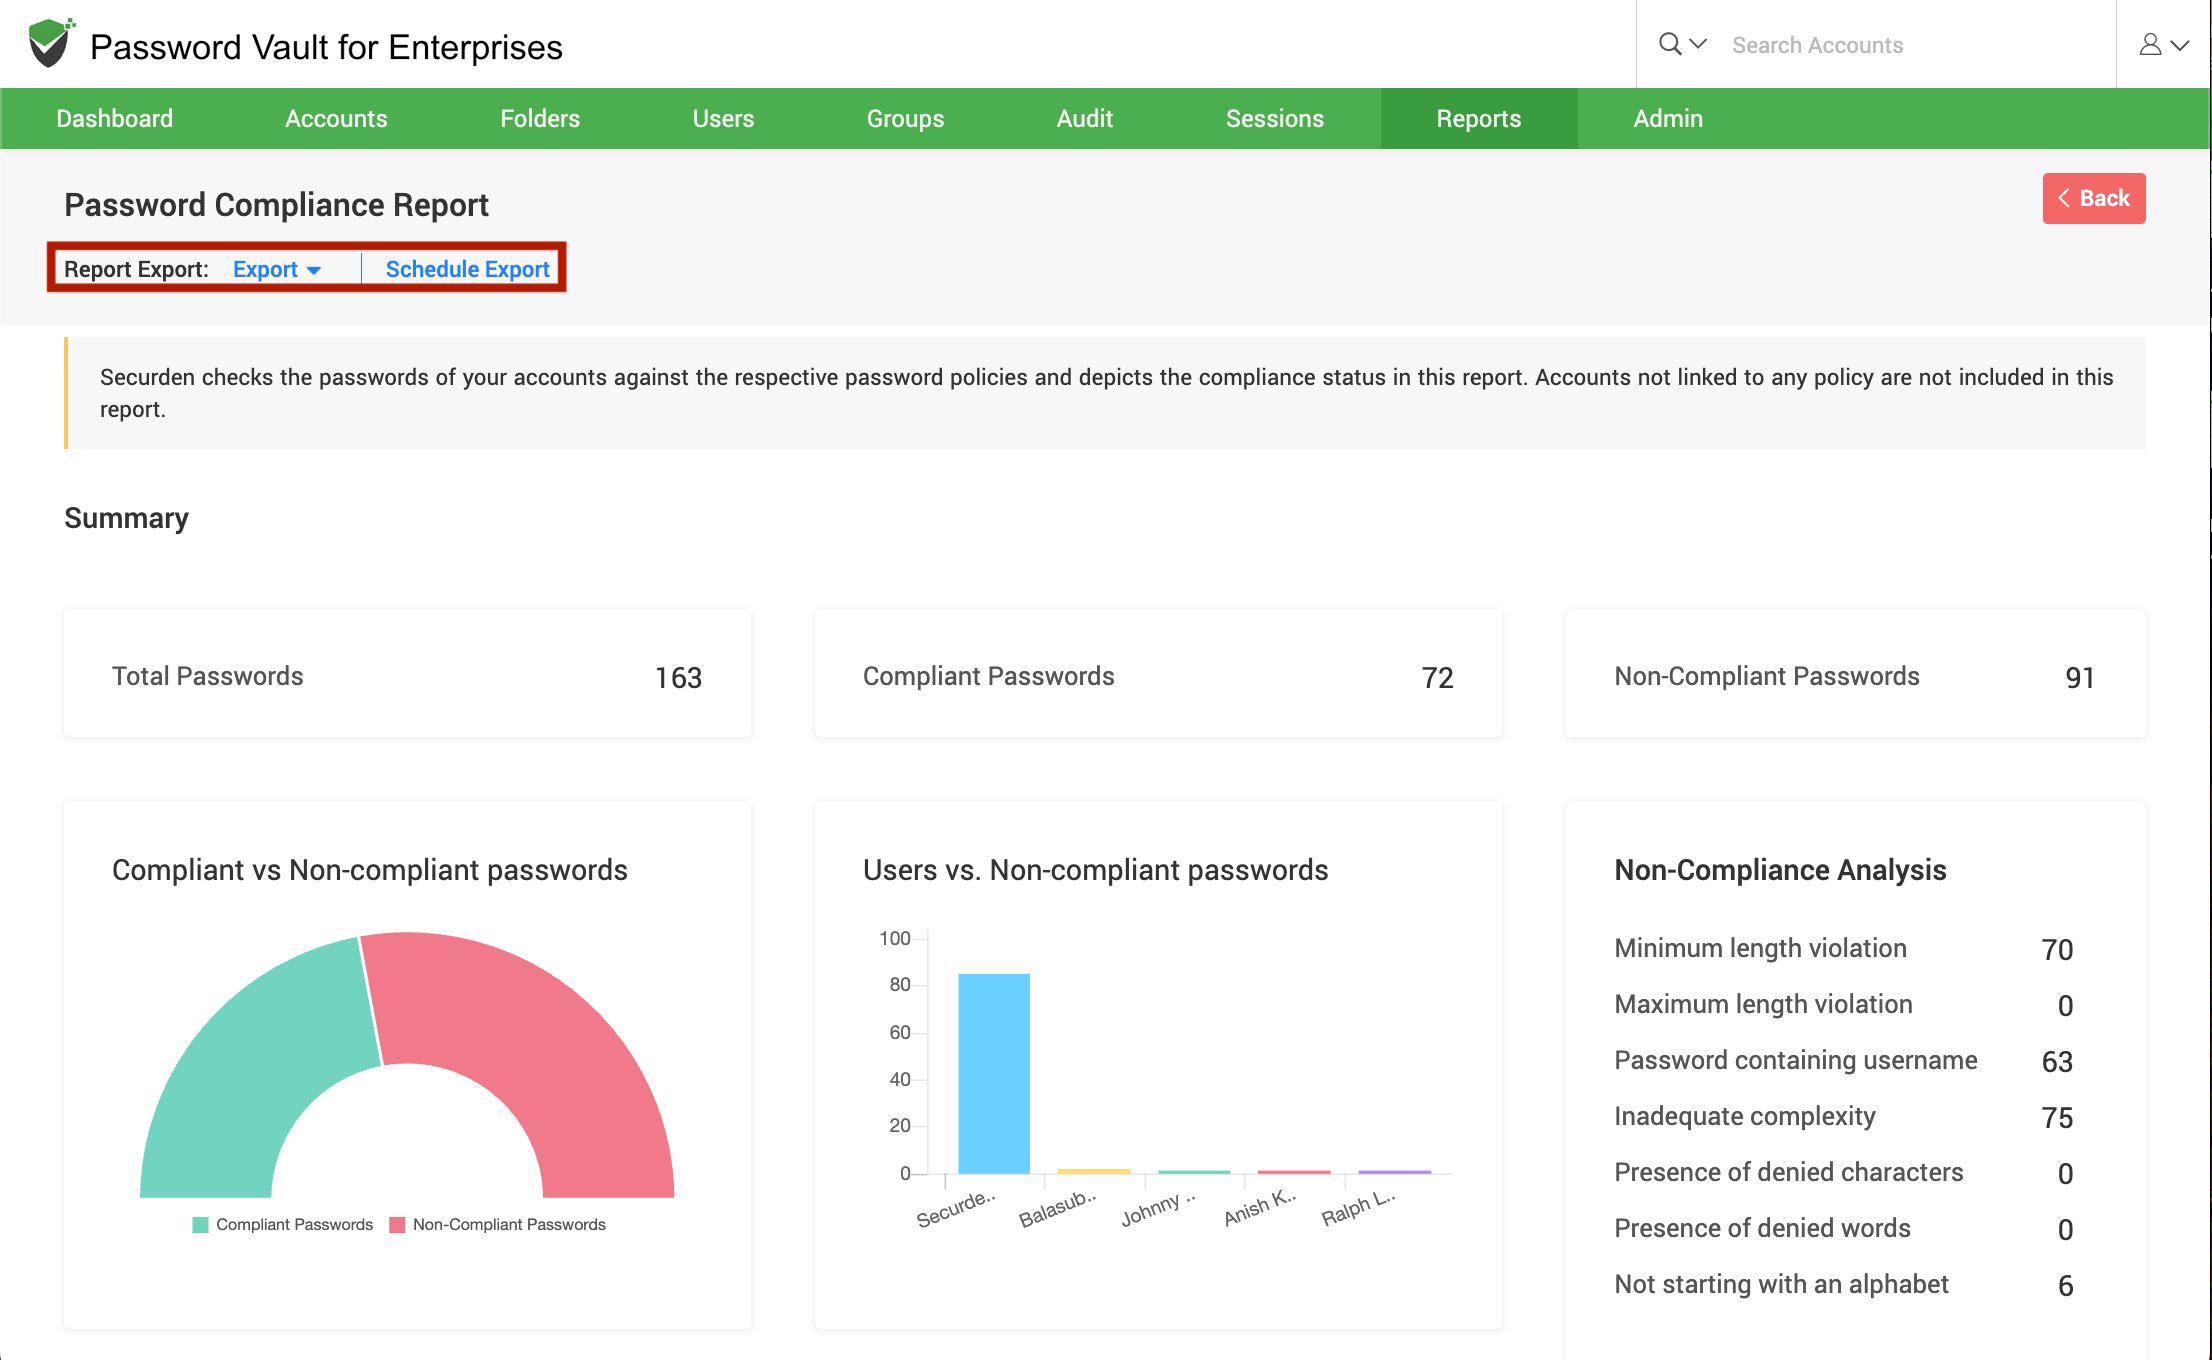Click the search magnifier icon
Viewport: 2212px width, 1360px height.
coord(1669,44)
